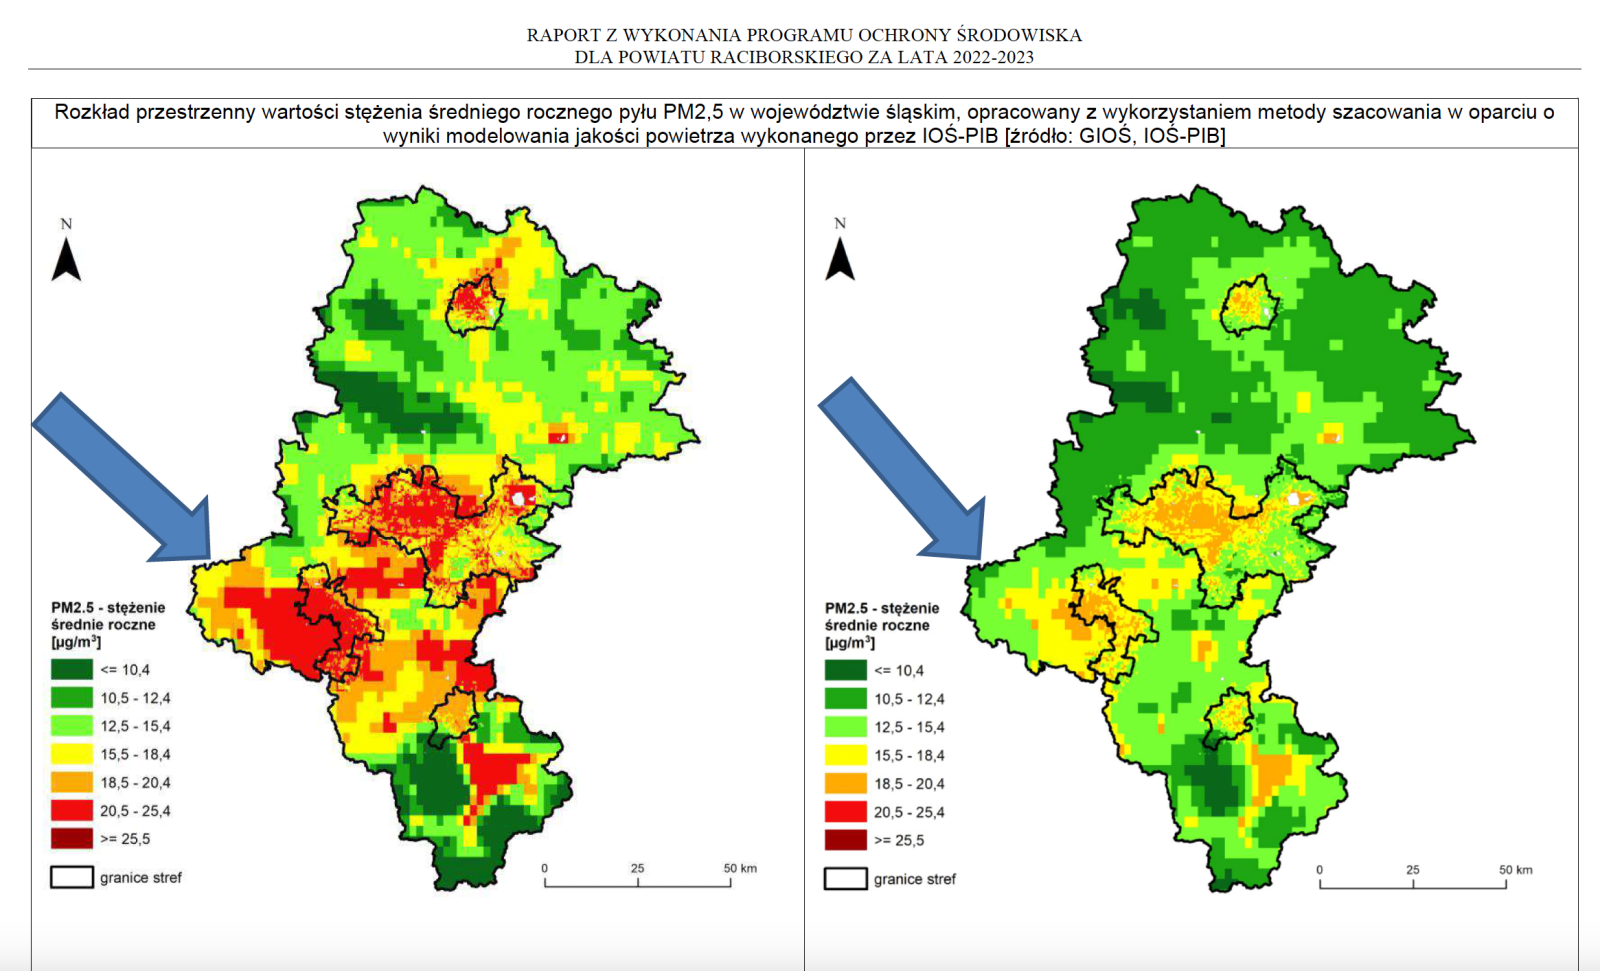This screenshot has width=1600, height=971.
Task: Click the '50 km' label on the right scale bar
Action: [1515, 869]
